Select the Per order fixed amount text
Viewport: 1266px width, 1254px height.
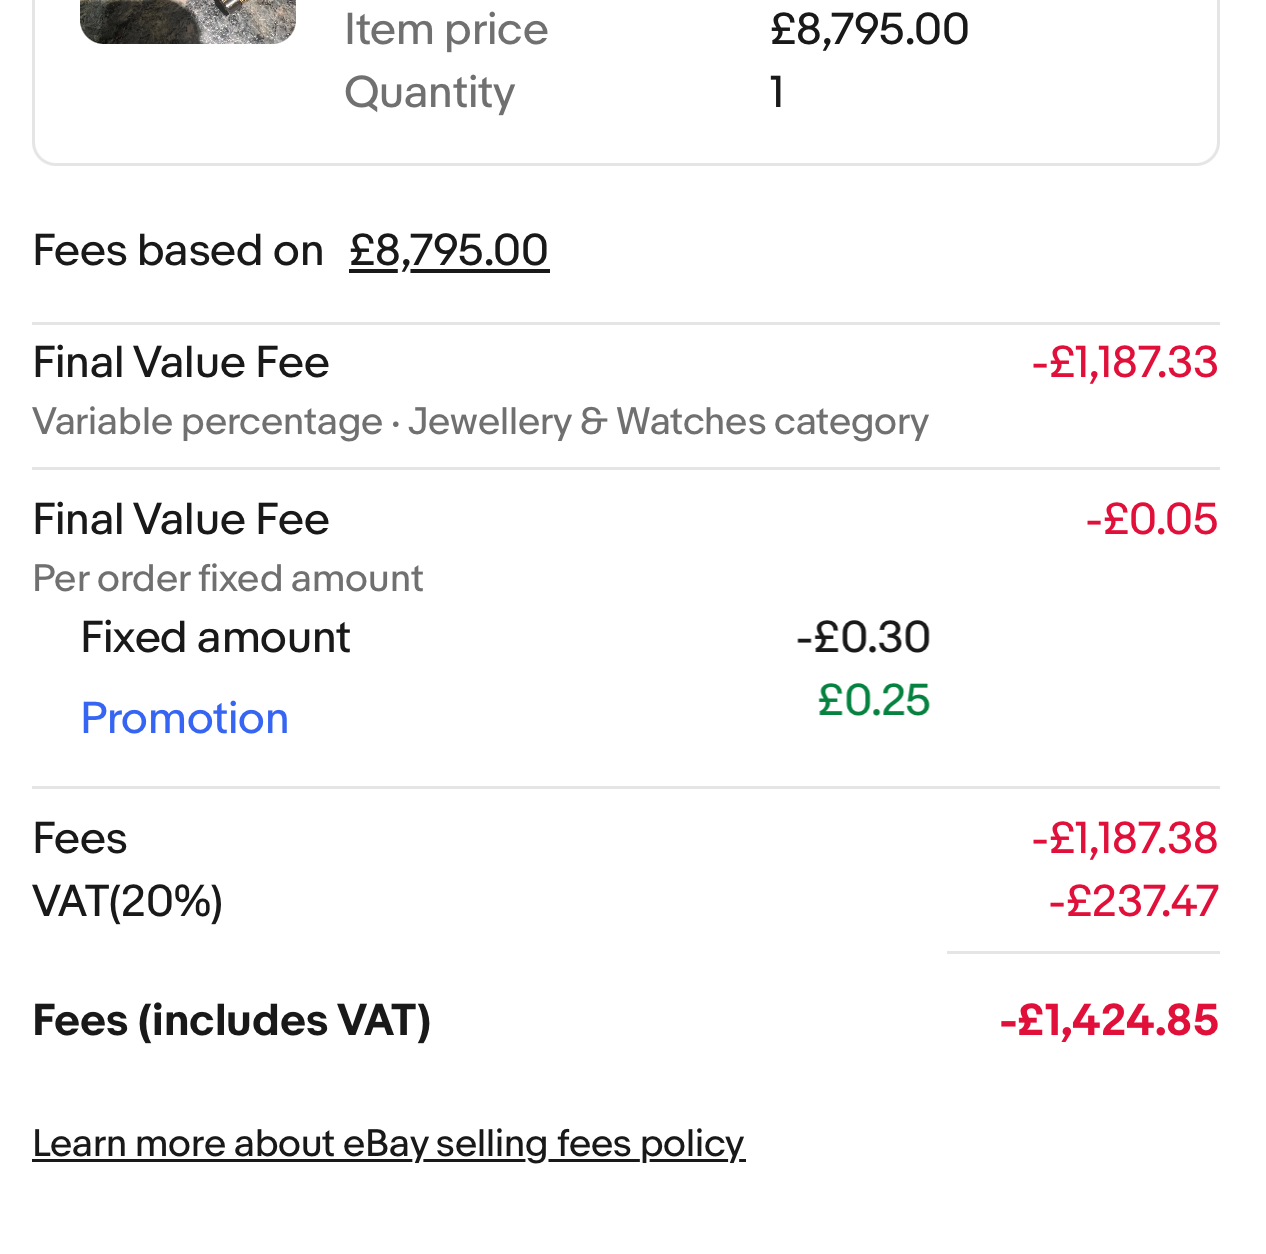click(228, 578)
